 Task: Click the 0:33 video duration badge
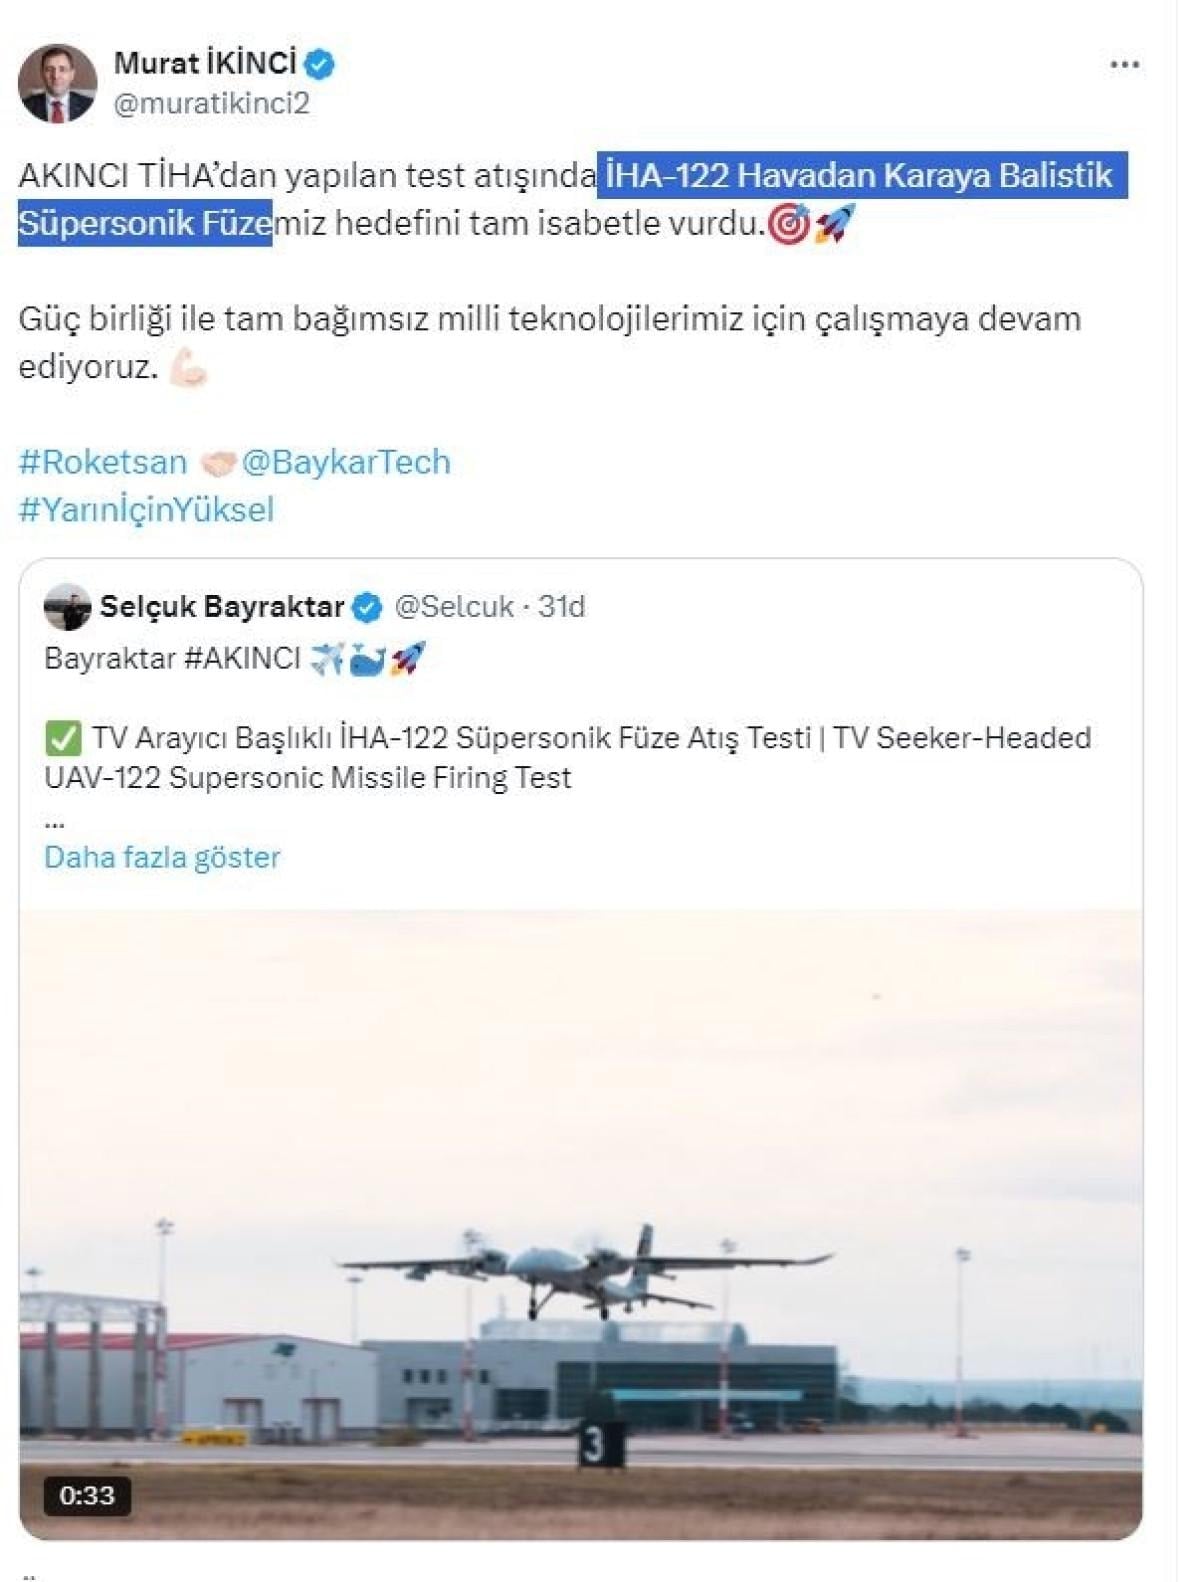click(x=87, y=1496)
